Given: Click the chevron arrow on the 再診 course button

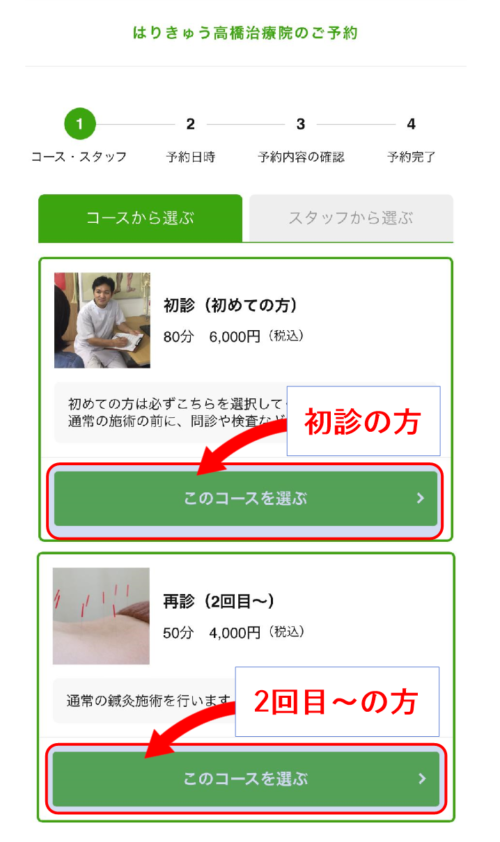Looking at the screenshot, I should coord(422,779).
